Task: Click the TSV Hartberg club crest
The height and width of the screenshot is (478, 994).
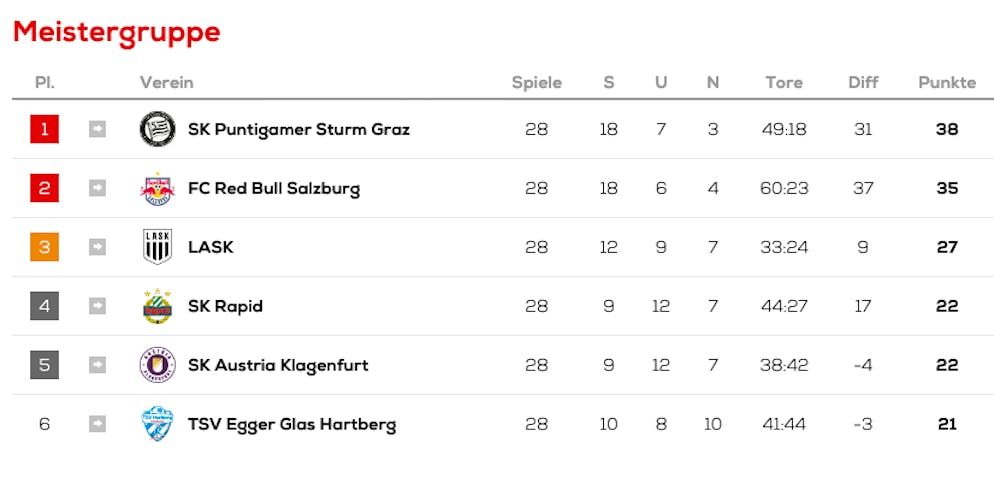Action: tap(157, 424)
